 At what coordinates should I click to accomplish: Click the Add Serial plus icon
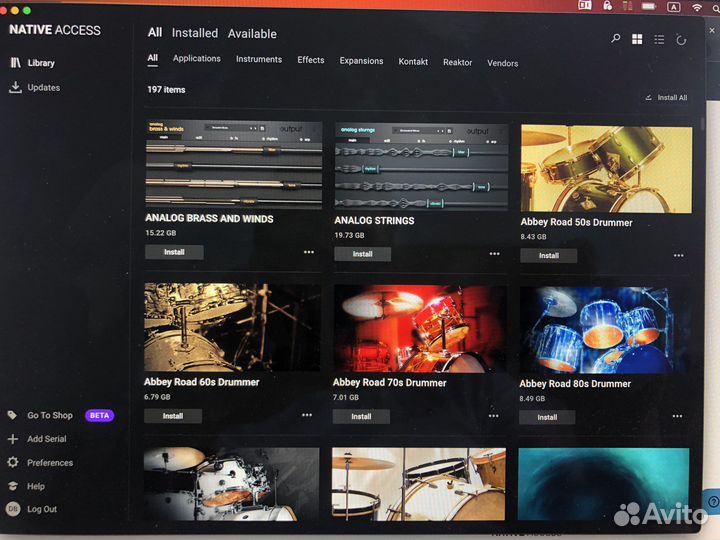tap(13, 439)
